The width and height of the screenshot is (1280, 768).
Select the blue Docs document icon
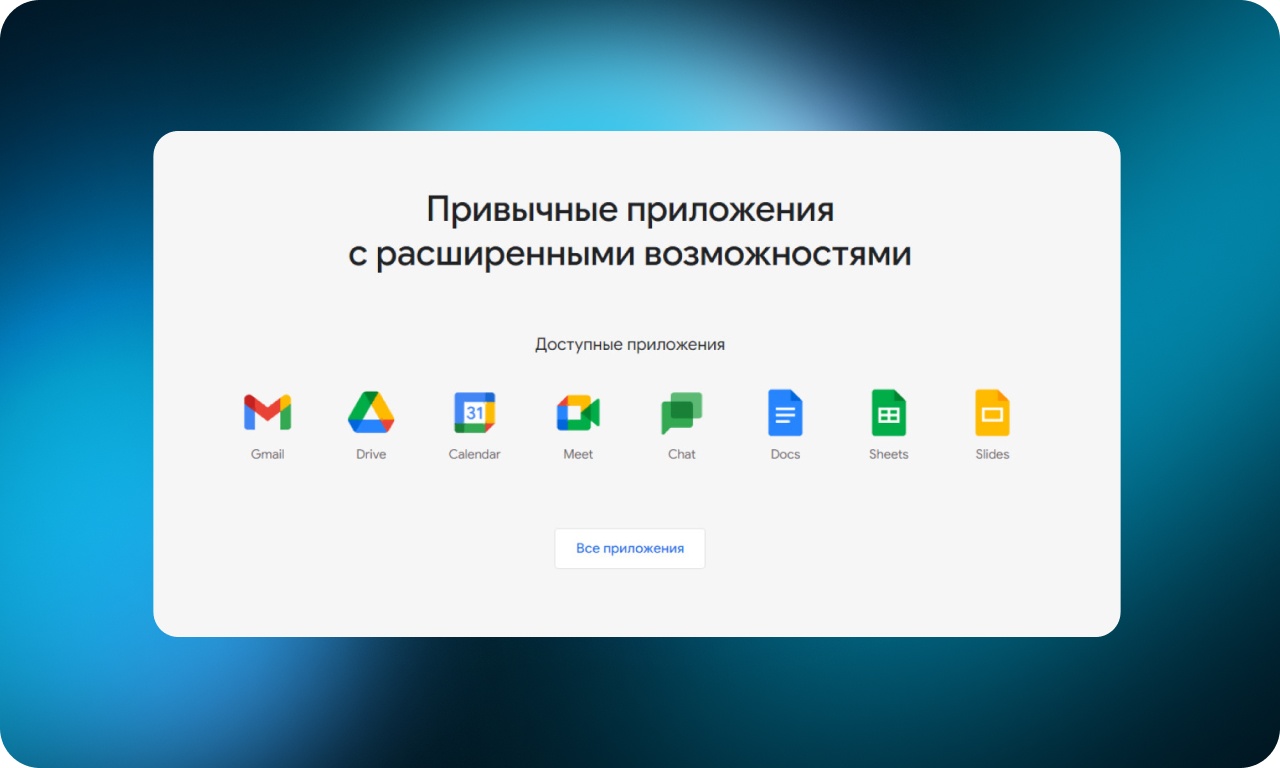tap(785, 410)
